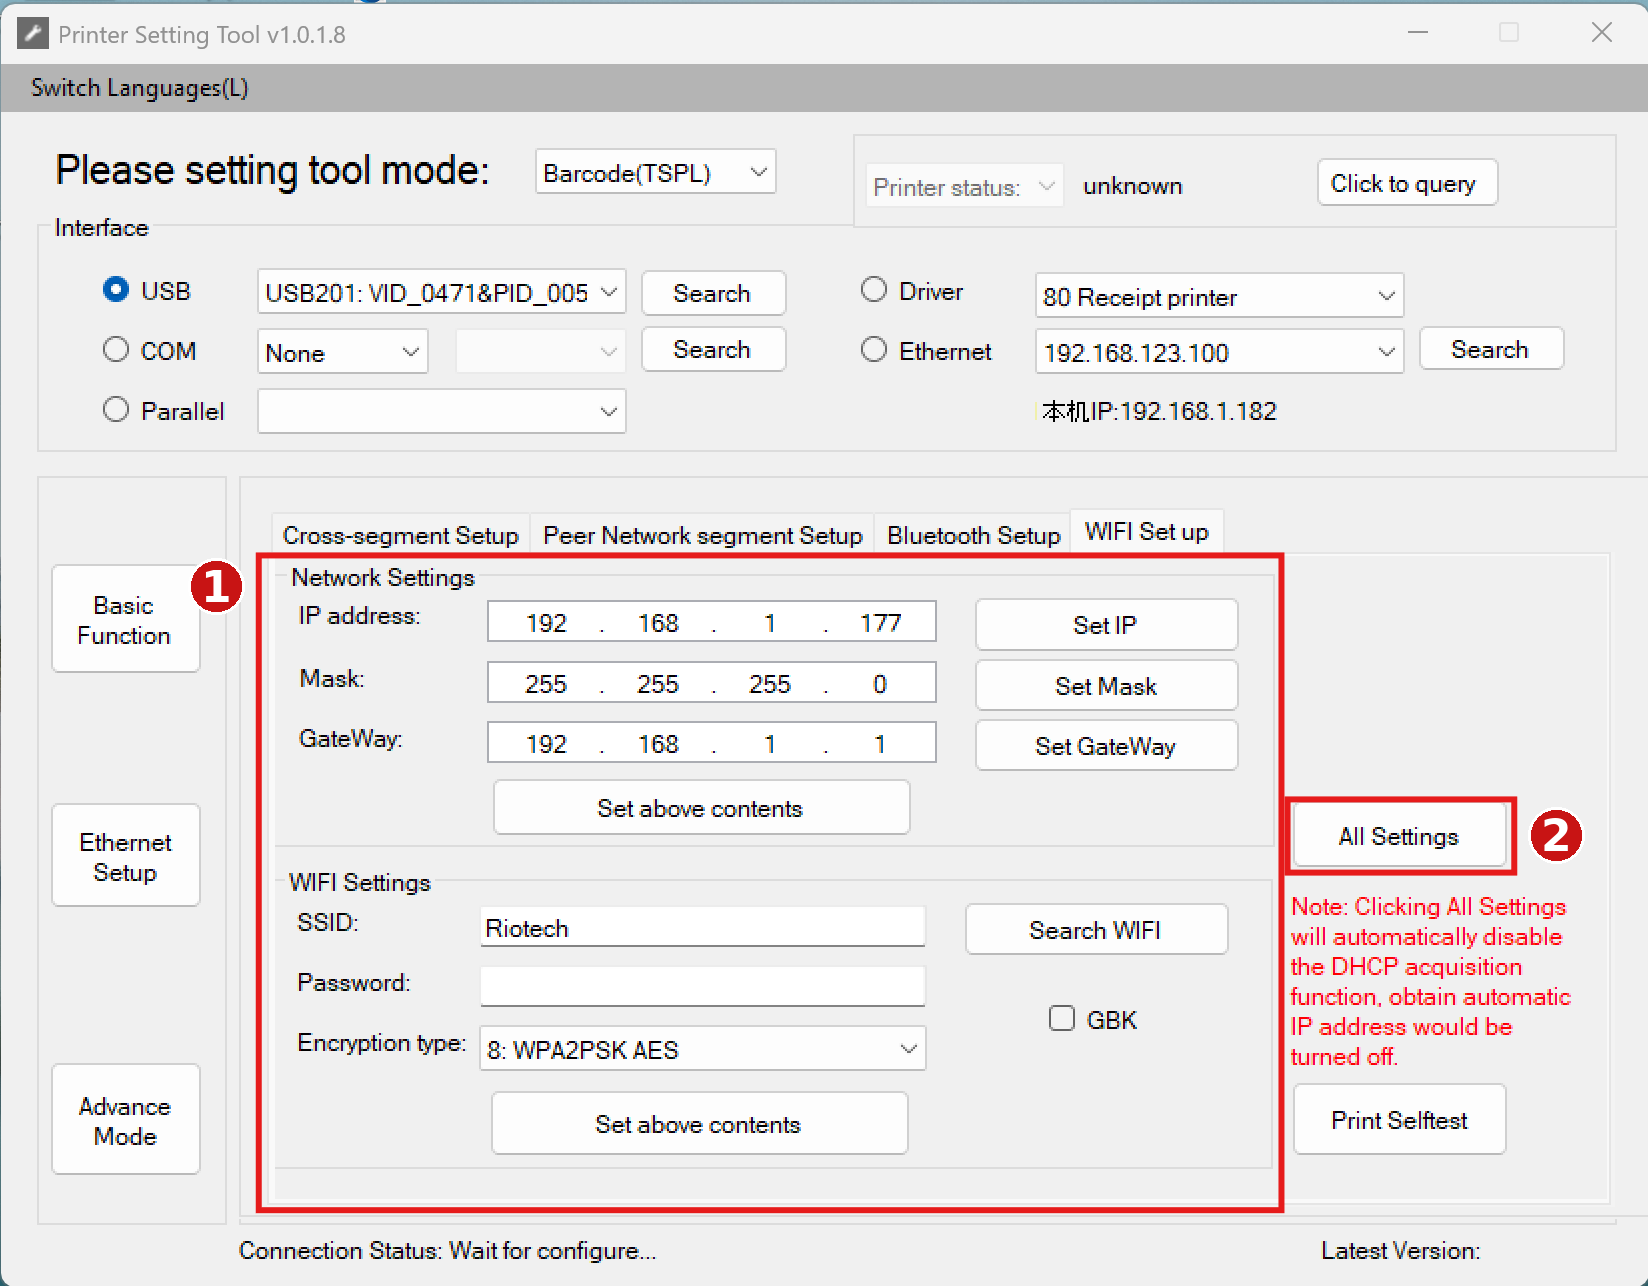Click the IP address last octet 177
The height and width of the screenshot is (1286, 1648).
click(880, 623)
